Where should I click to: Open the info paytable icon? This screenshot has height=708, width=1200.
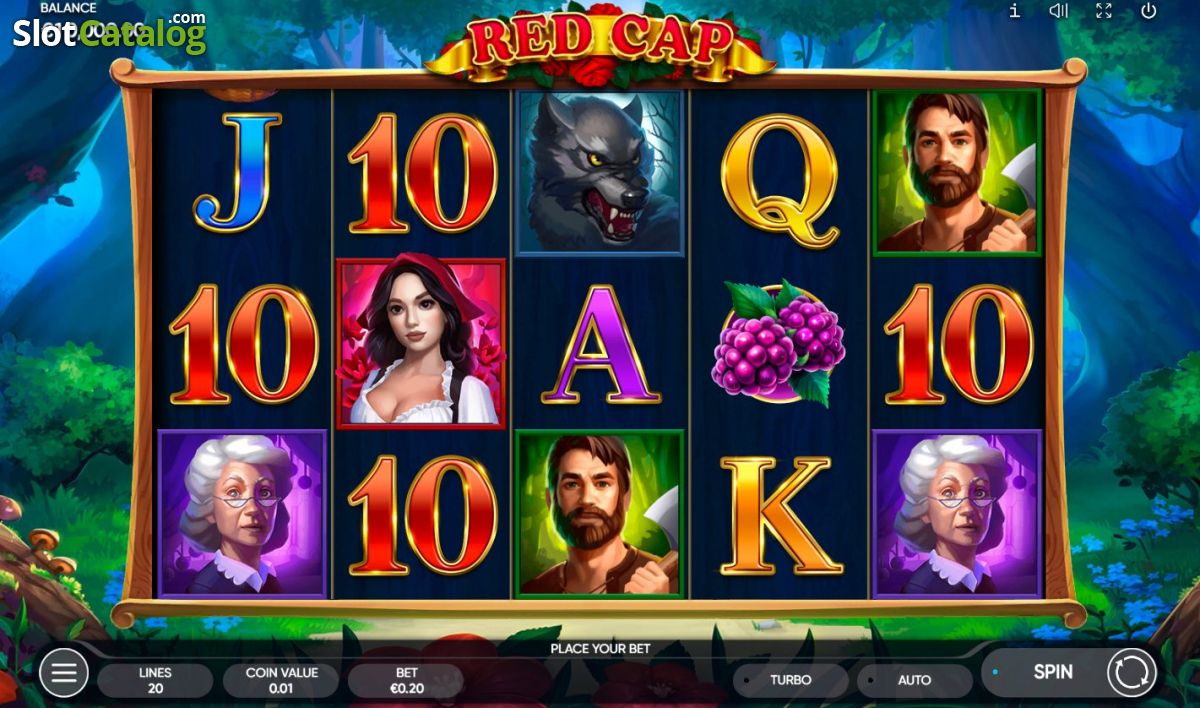click(1014, 11)
